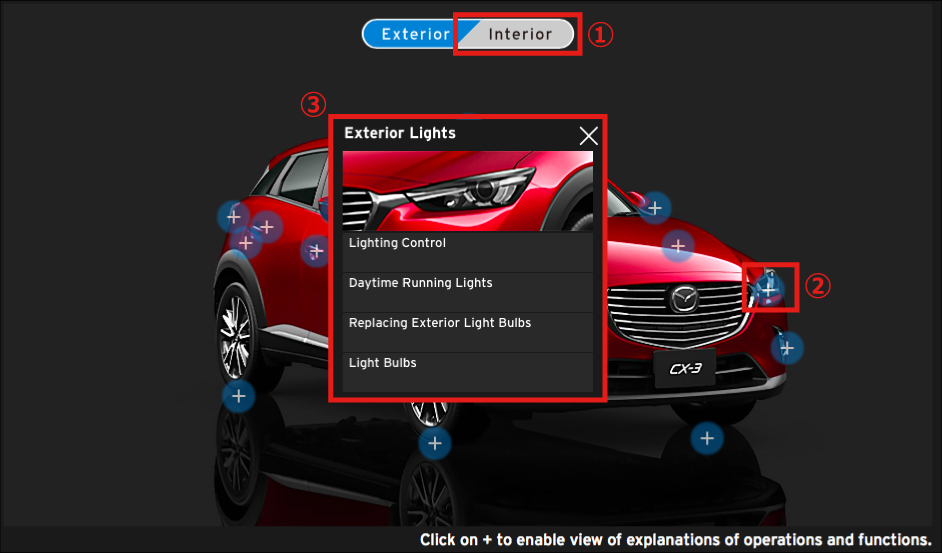Open the Light Bulbs topic

468,364
